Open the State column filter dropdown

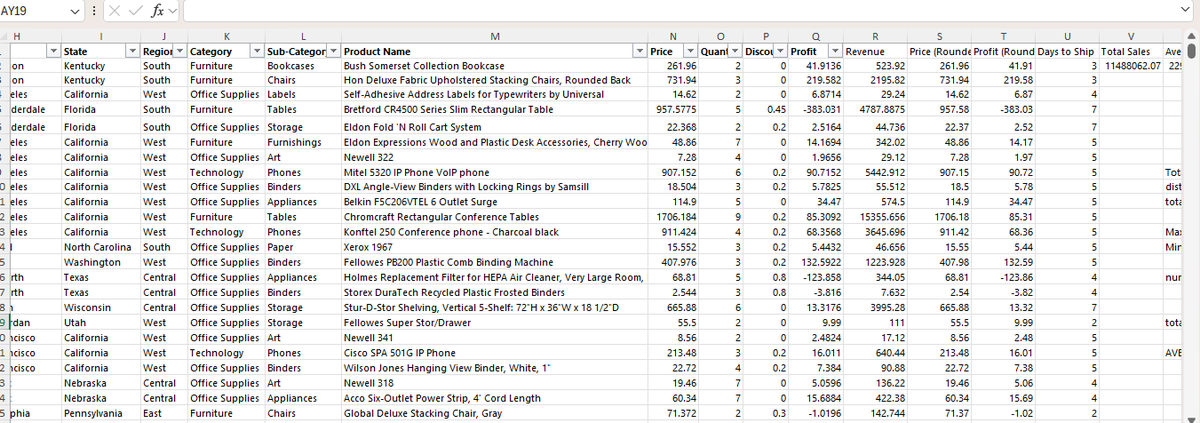pos(132,51)
